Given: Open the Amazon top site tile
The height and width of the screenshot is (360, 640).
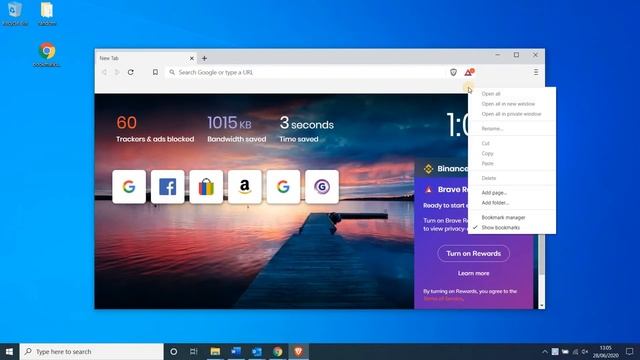Looking at the screenshot, I should 244,187.
